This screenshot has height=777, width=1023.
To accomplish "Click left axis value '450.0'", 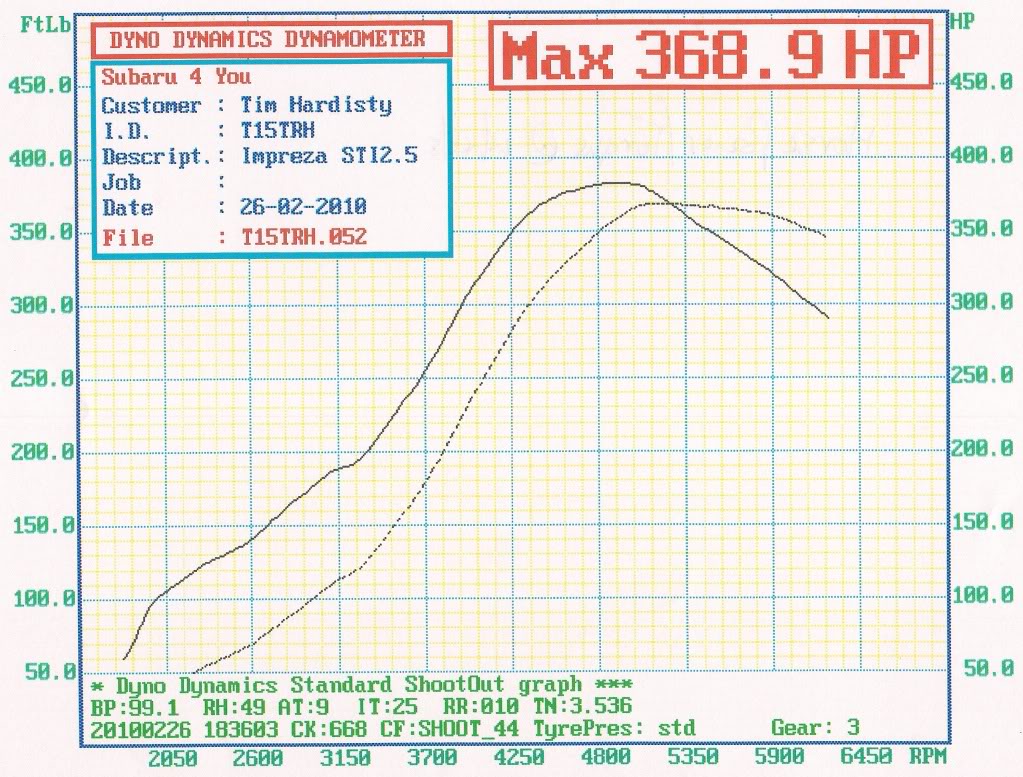I will pyautogui.click(x=38, y=85).
